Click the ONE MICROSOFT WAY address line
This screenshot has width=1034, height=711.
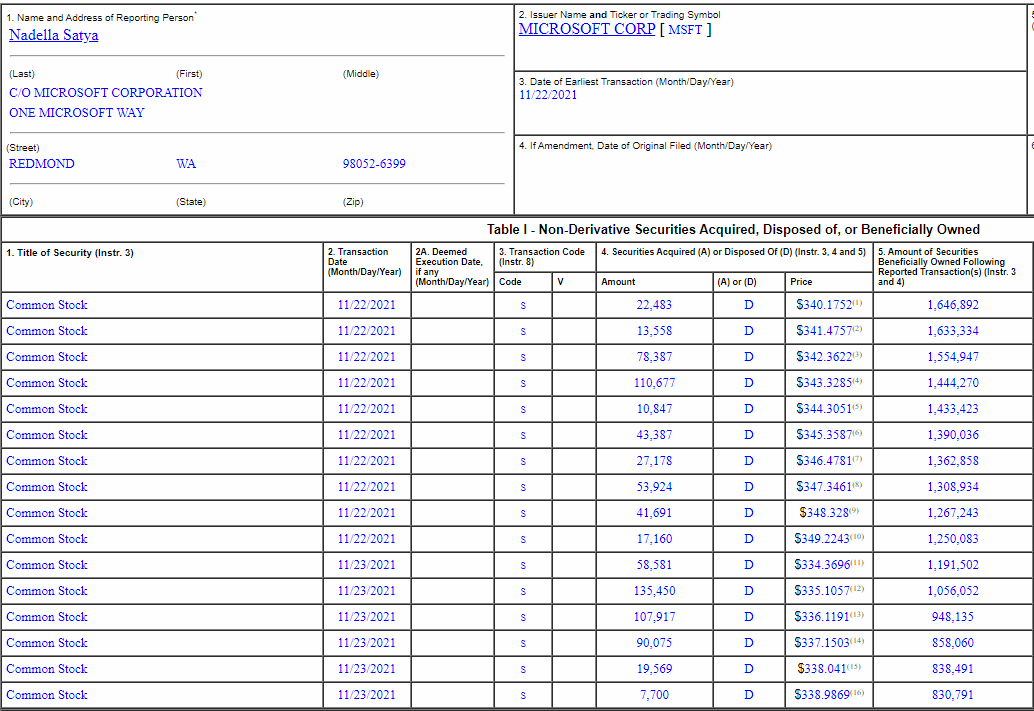pyautogui.click(x=77, y=113)
